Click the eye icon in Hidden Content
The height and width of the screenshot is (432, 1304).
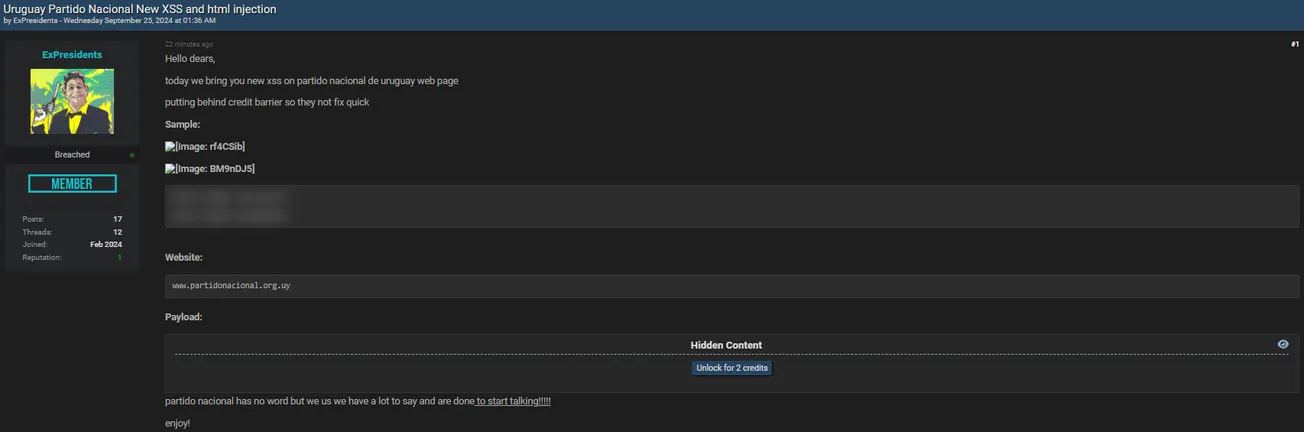1283,344
